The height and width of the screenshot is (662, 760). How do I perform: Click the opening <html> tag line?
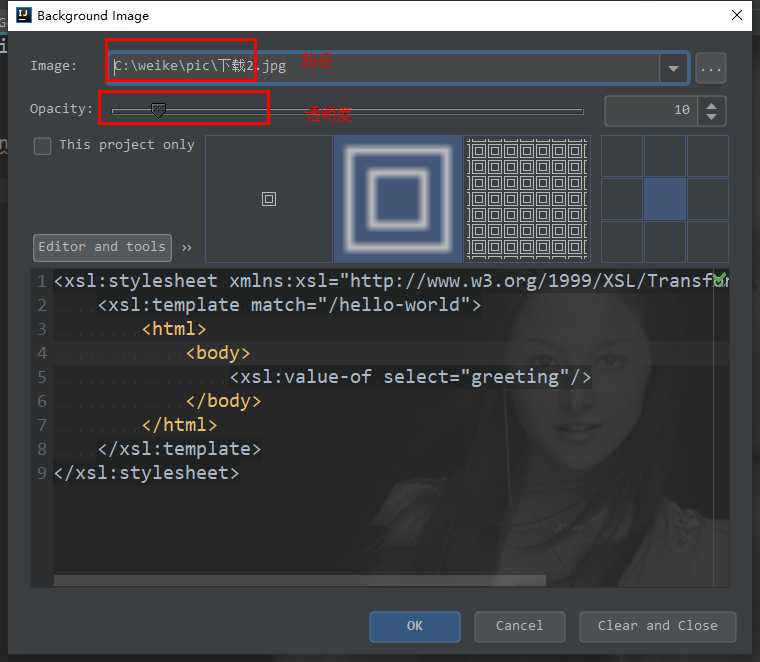pyautogui.click(x=174, y=329)
